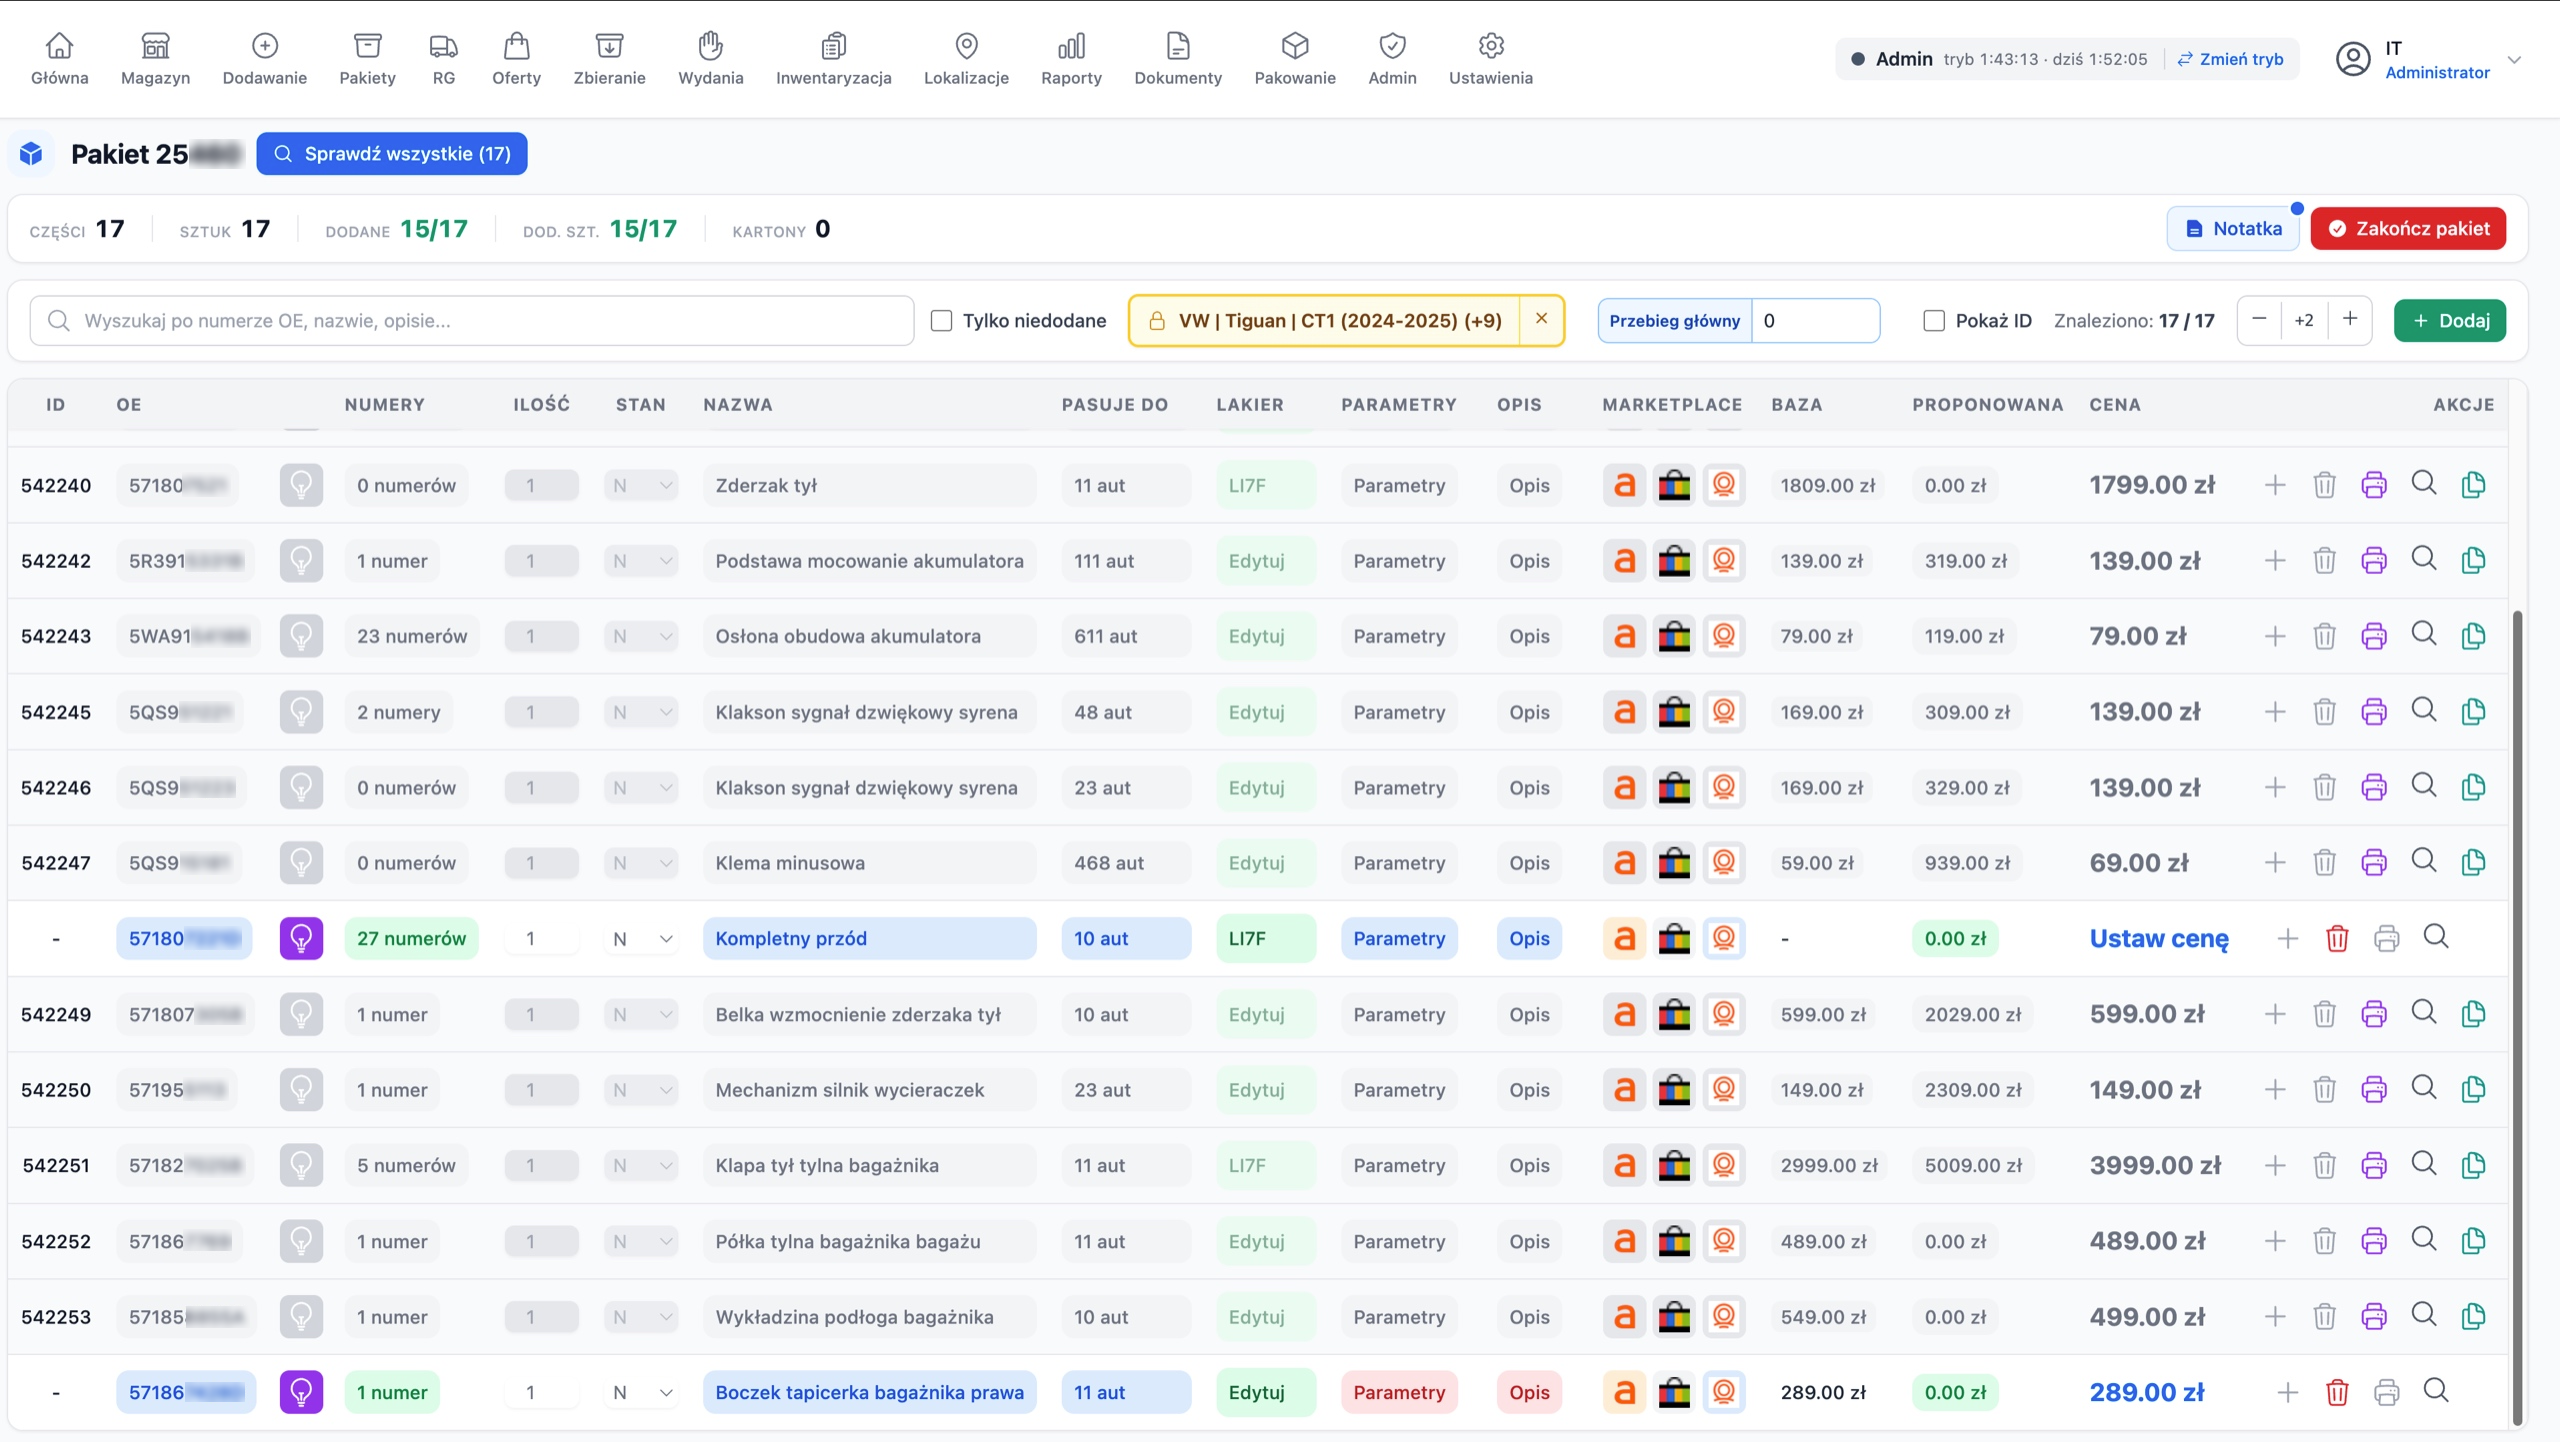Open Inwentaryzacja navigation item

click(x=833, y=59)
